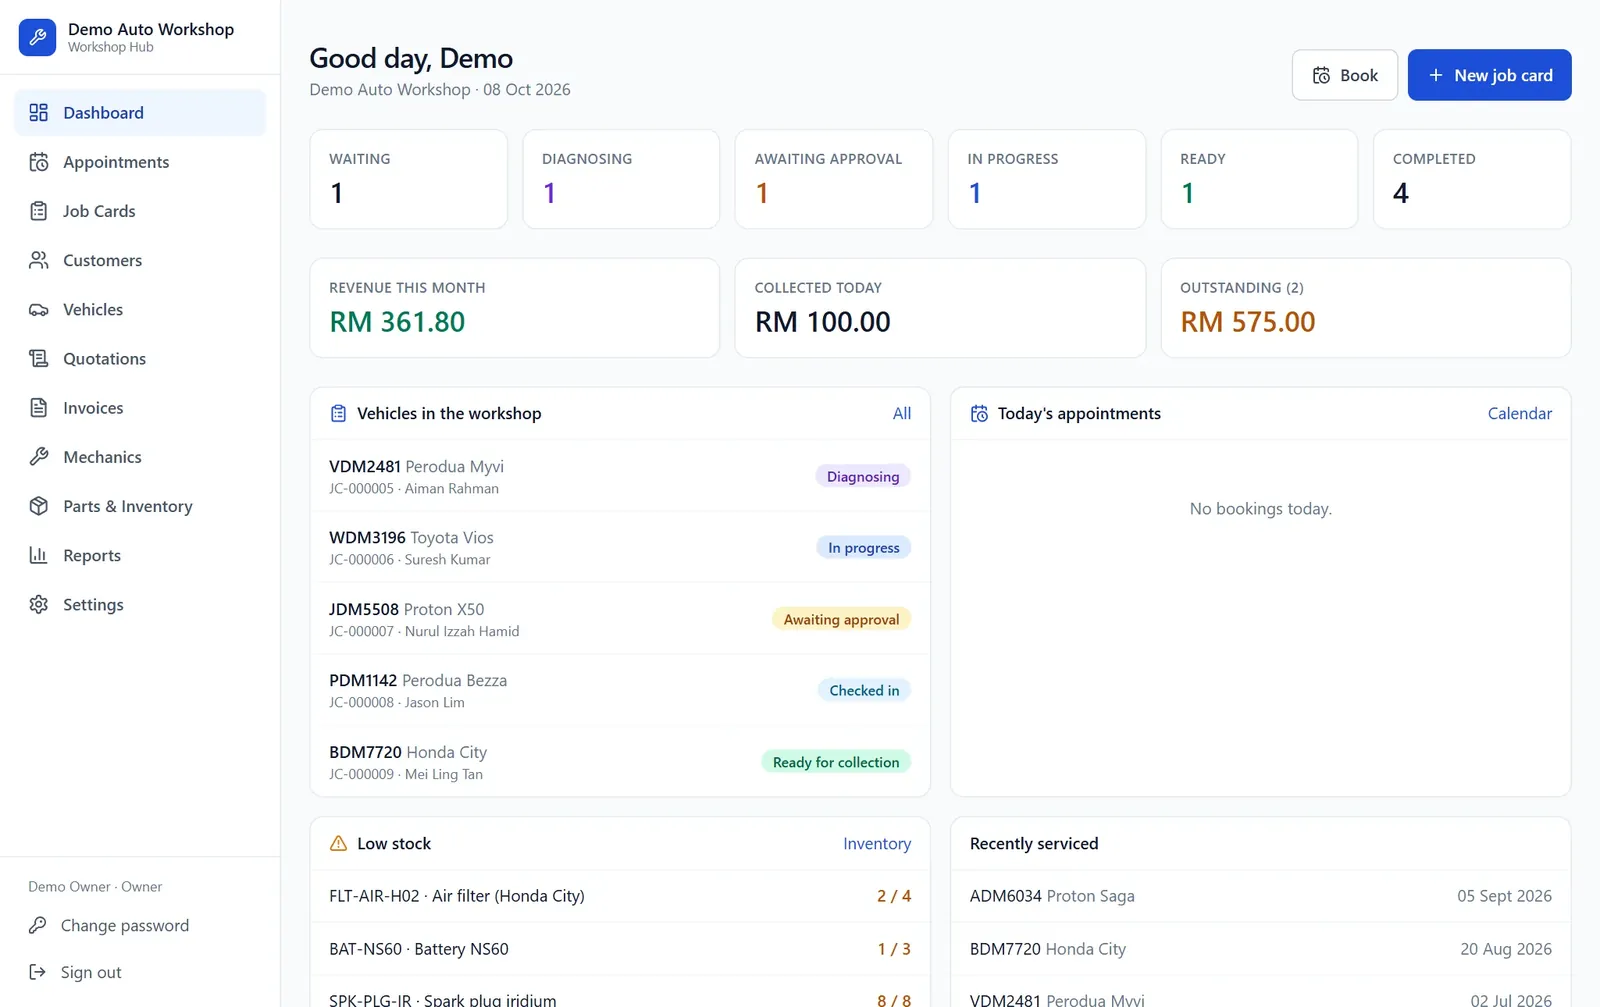The width and height of the screenshot is (1600, 1007).
Task: Open ADM6034 Proton Saga recently serviced entry
Action: tap(1260, 896)
